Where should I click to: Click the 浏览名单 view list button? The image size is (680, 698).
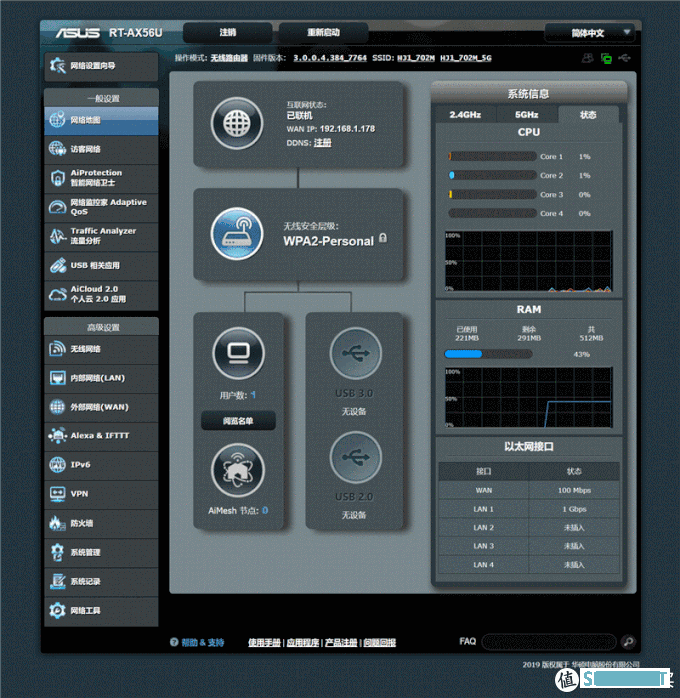click(x=238, y=421)
